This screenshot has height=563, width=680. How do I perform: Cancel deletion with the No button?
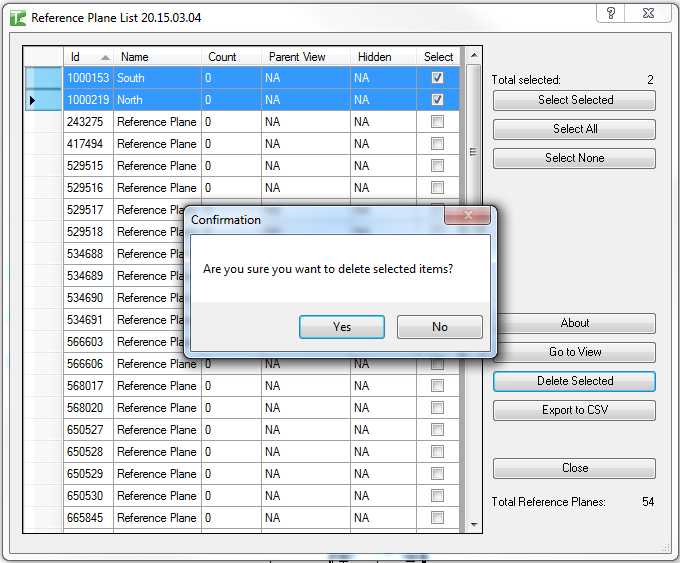tap(440, 327)
